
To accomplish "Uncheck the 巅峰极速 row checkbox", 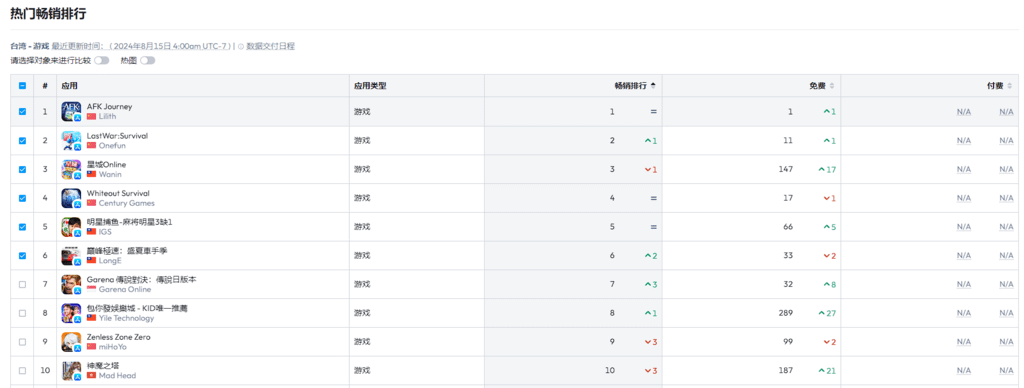I will click(23, 255).
